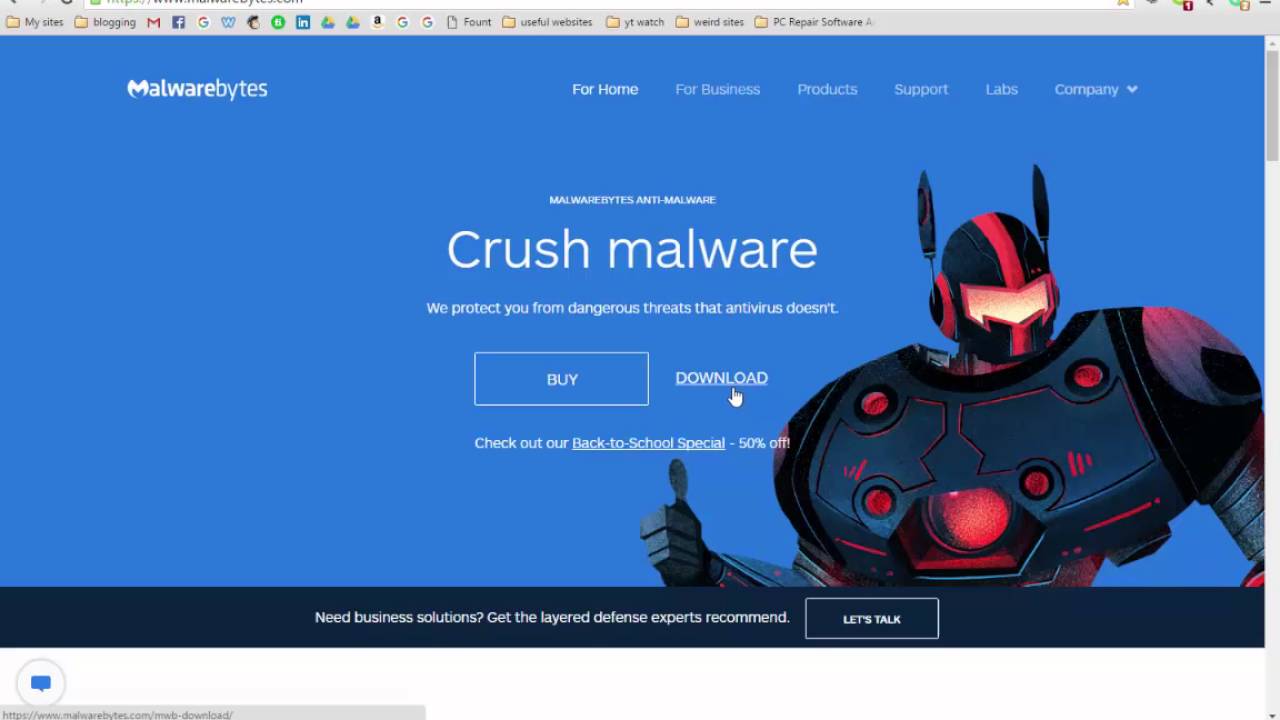Open the My sites bookmark folder

[35, 22]
